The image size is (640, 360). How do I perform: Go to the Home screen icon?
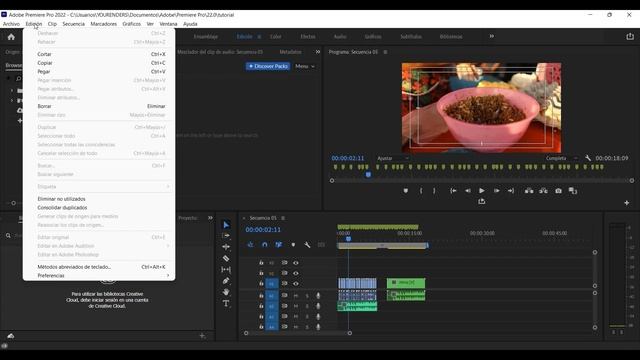11,37
